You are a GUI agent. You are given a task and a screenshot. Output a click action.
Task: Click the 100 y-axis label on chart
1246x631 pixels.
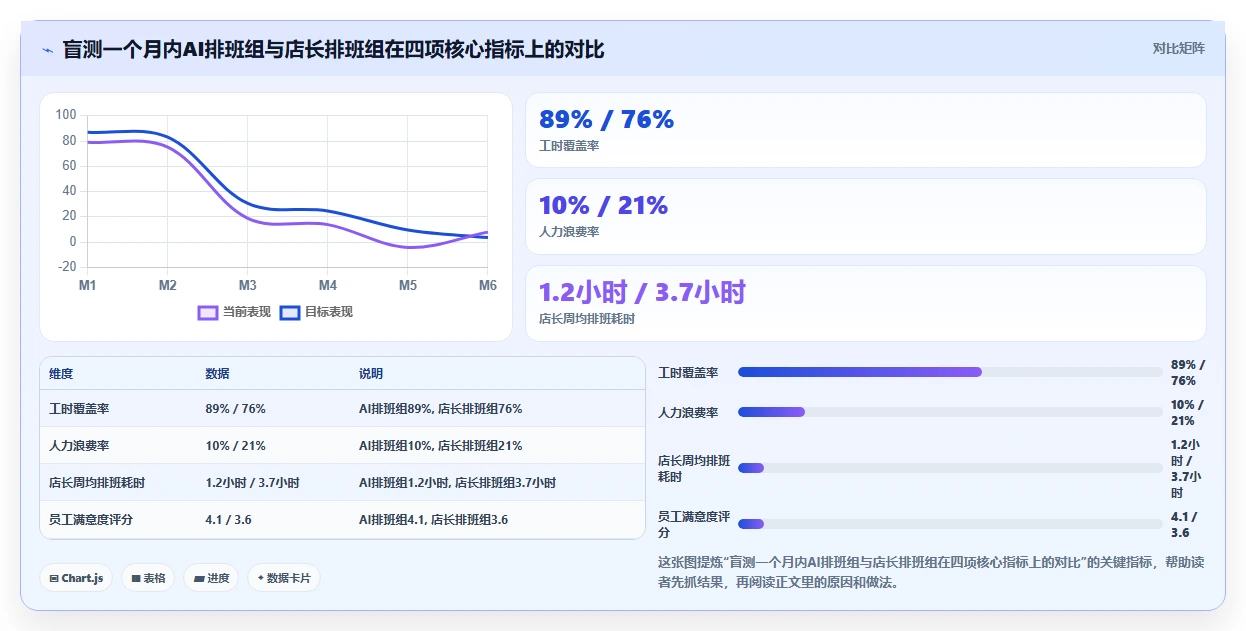[x=65, y=115]
